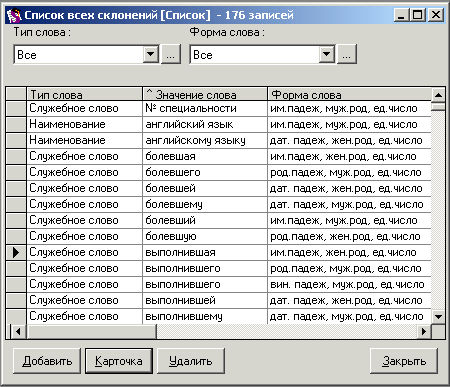This screenshot has height=387, width=450.
Task: Click 'вин. падеж, муж.род, ед.число' cell
Action: tap(349, 284)
